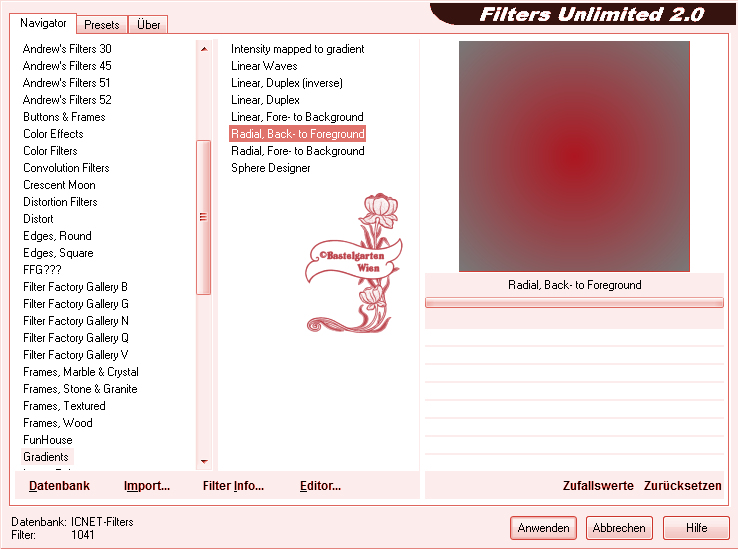Select Radial, Back- to Foreground filter
738x549 pixels.
pyautogui.click(x=297, y=134)
